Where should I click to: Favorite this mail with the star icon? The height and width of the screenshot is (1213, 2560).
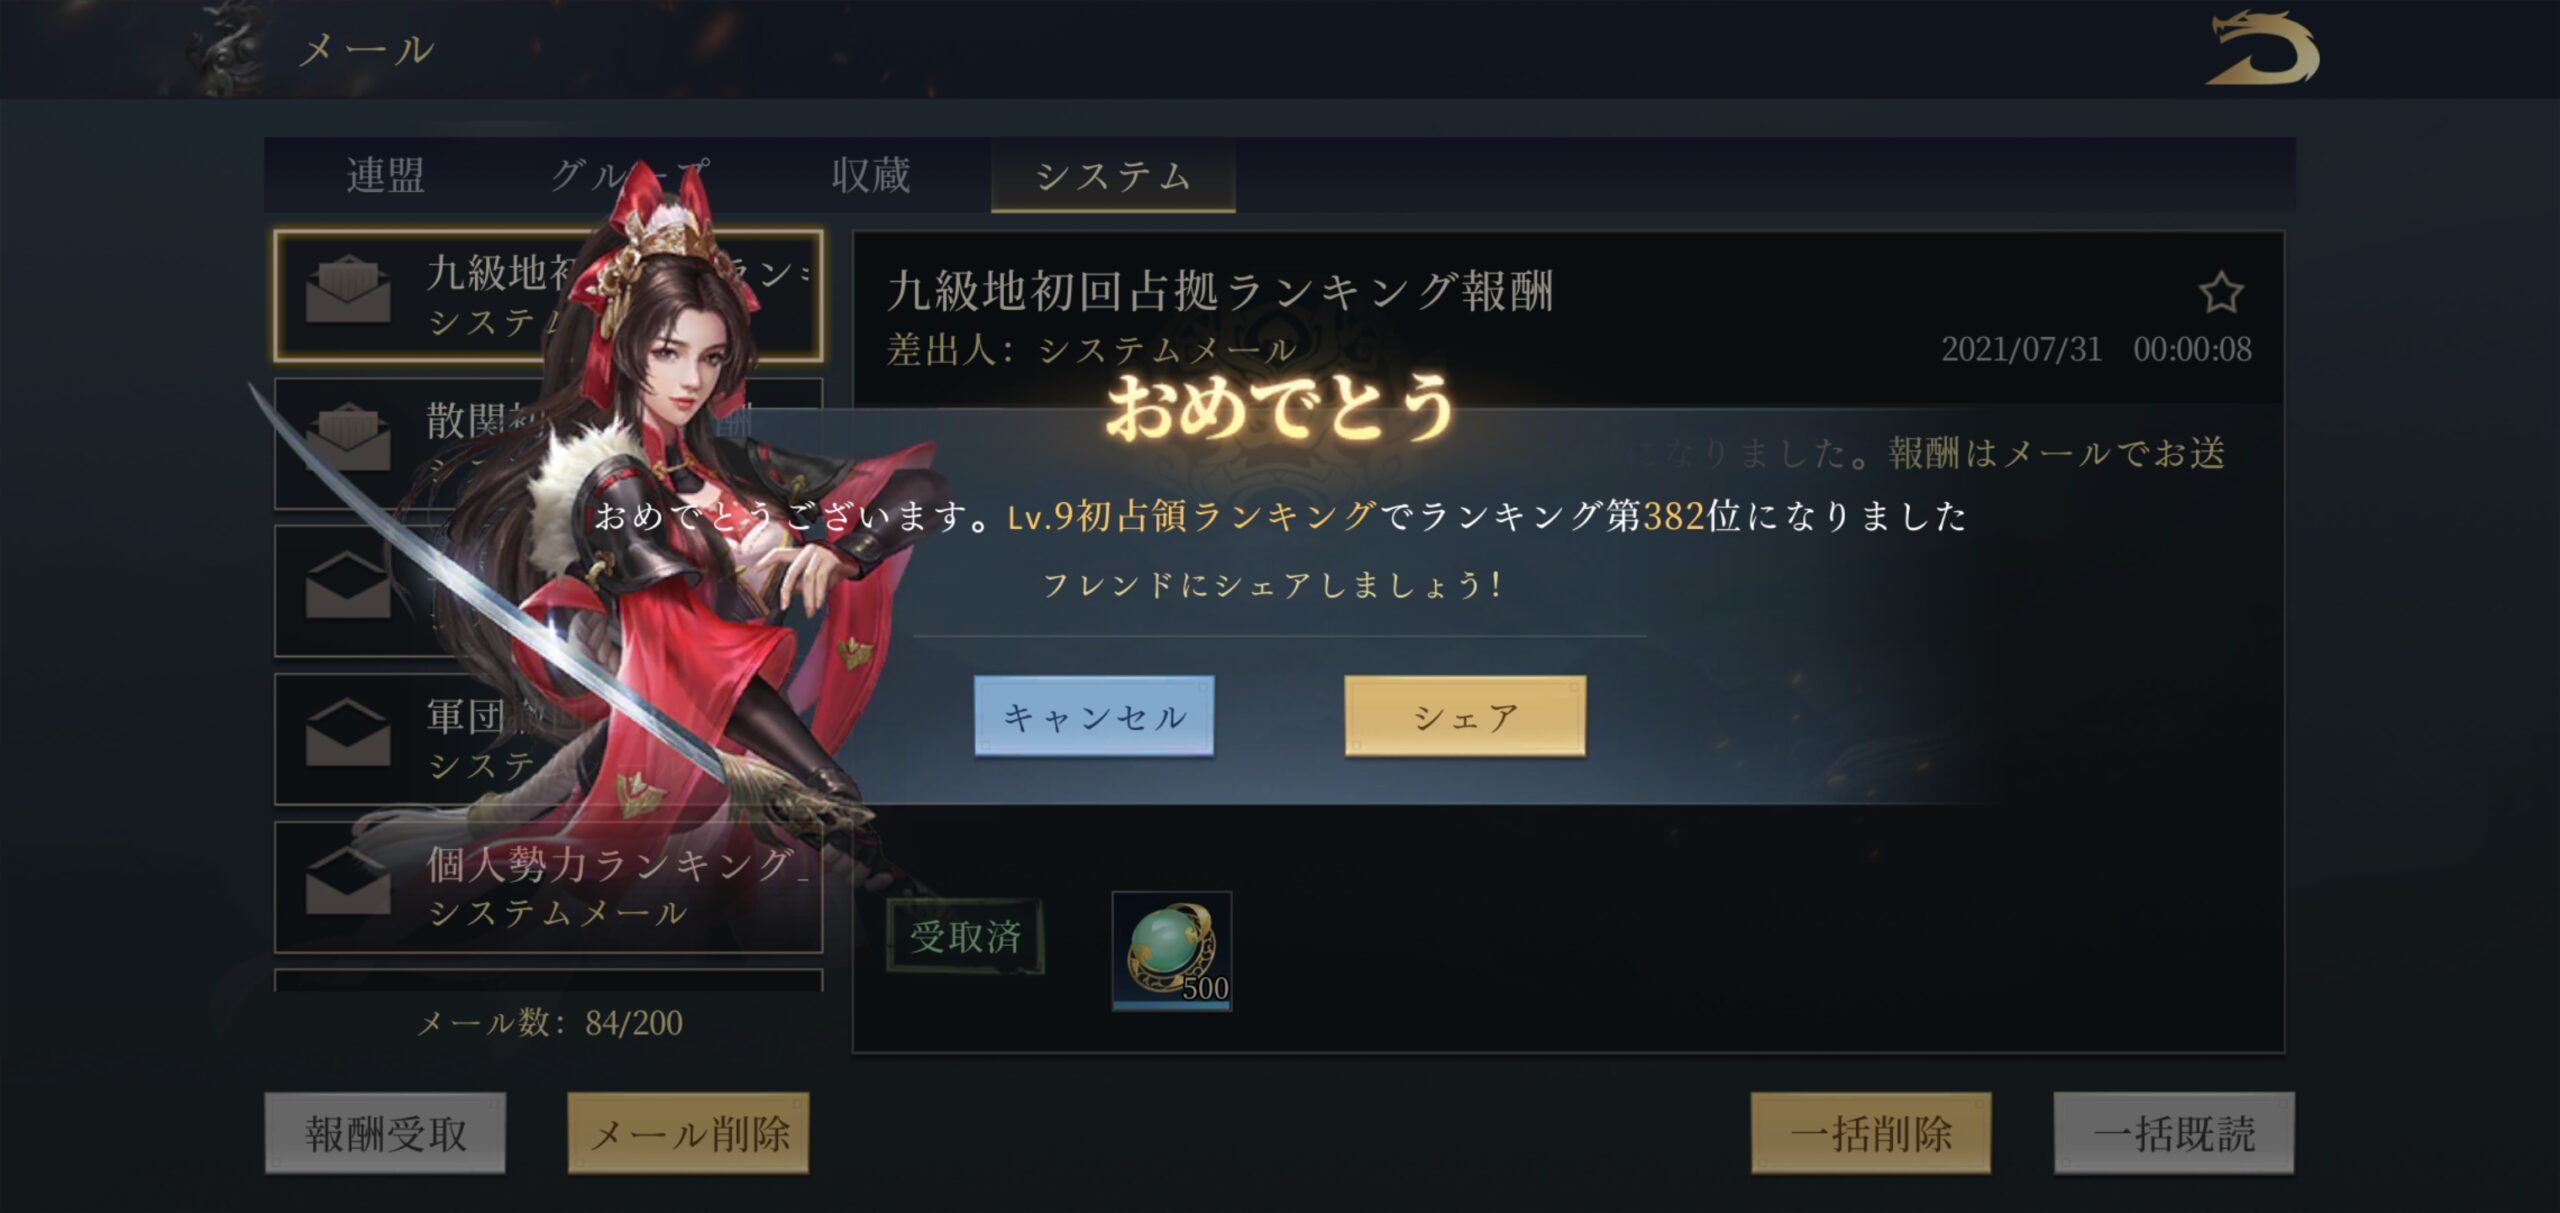[2221, 292]
